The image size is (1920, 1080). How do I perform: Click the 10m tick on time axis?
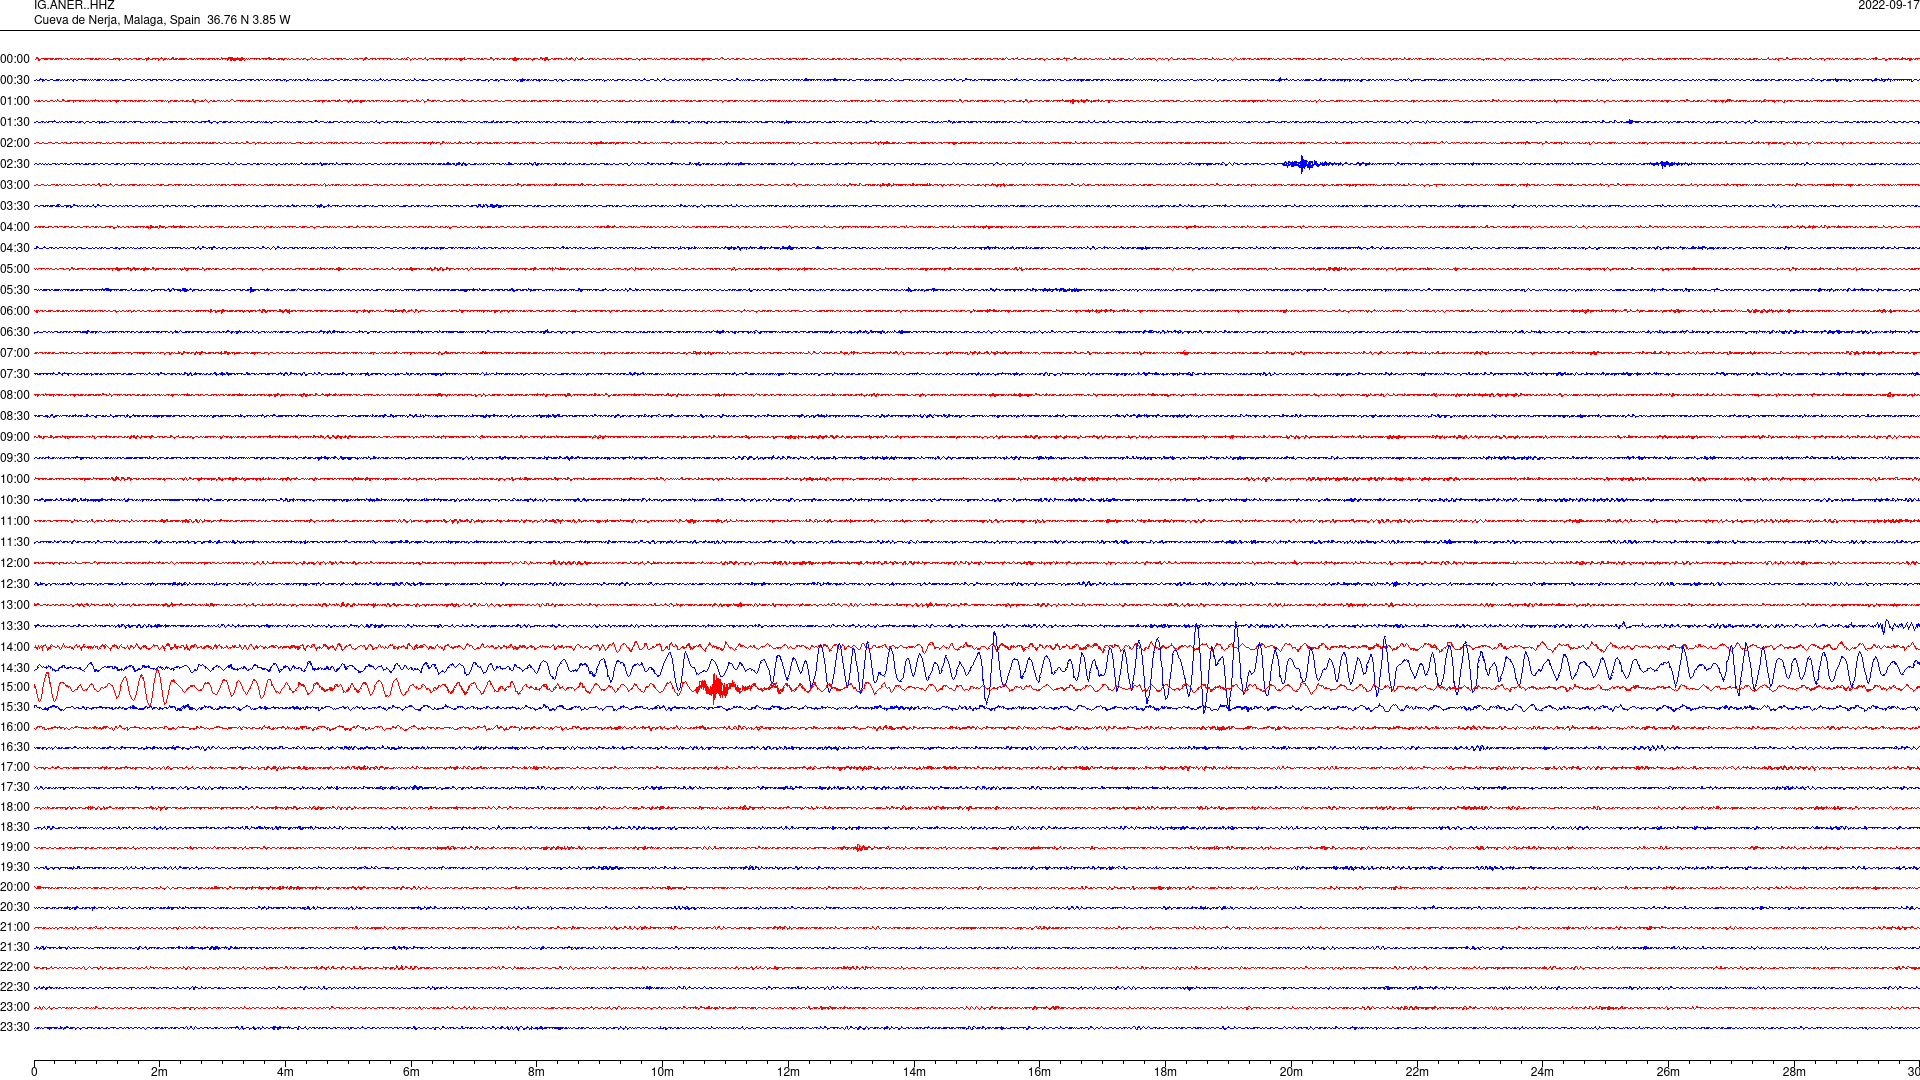(662, 1072)
